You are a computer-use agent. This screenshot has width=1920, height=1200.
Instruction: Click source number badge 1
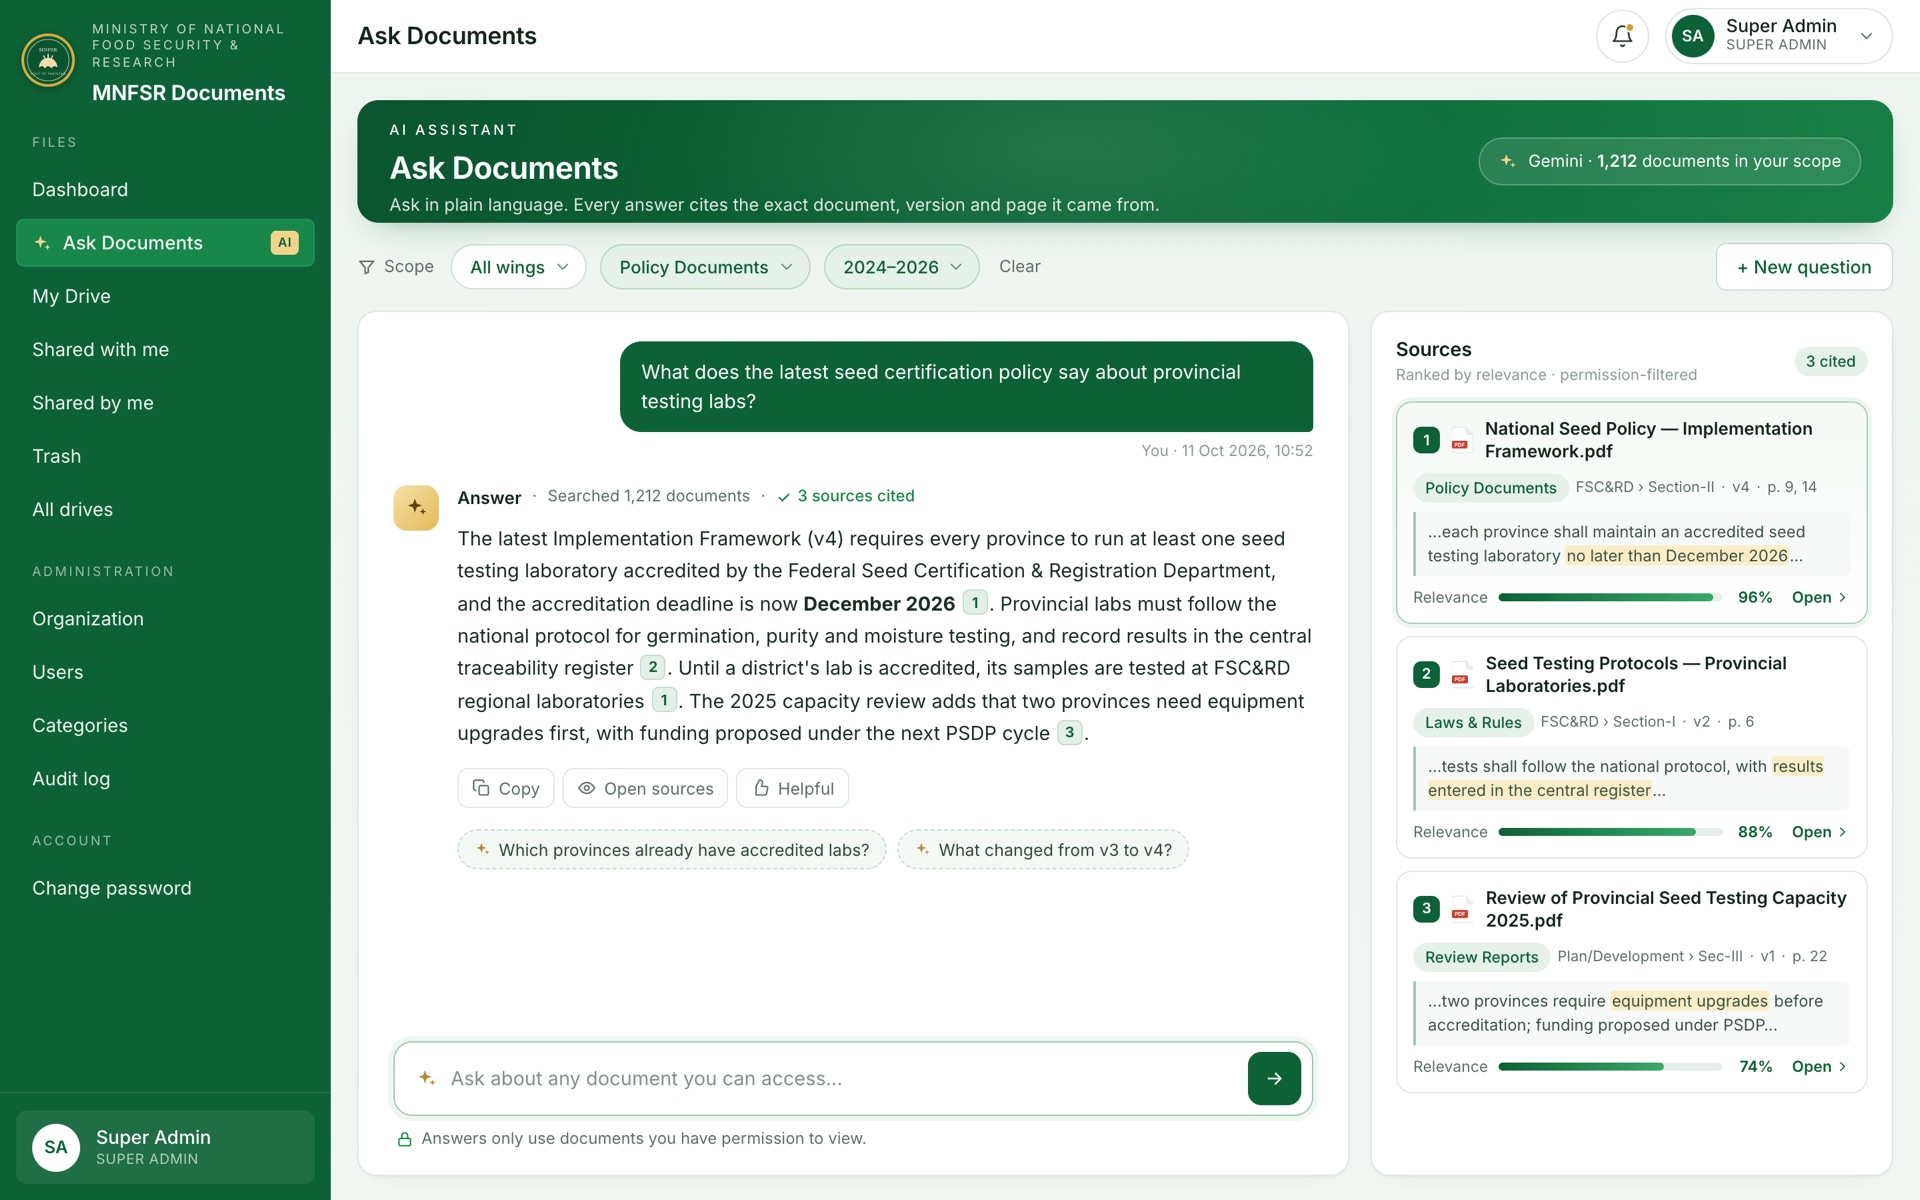click(x=1426, y=440)
